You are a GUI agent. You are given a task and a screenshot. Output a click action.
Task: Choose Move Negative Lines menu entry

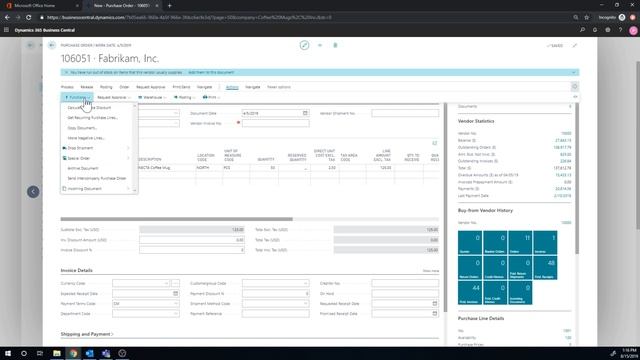(86, 138)
